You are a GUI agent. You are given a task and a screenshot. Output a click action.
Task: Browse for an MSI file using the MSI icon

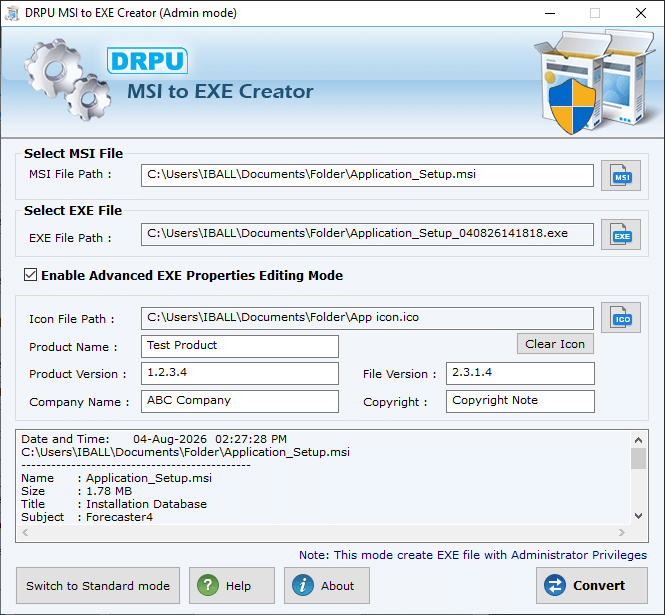pos(620,176)
